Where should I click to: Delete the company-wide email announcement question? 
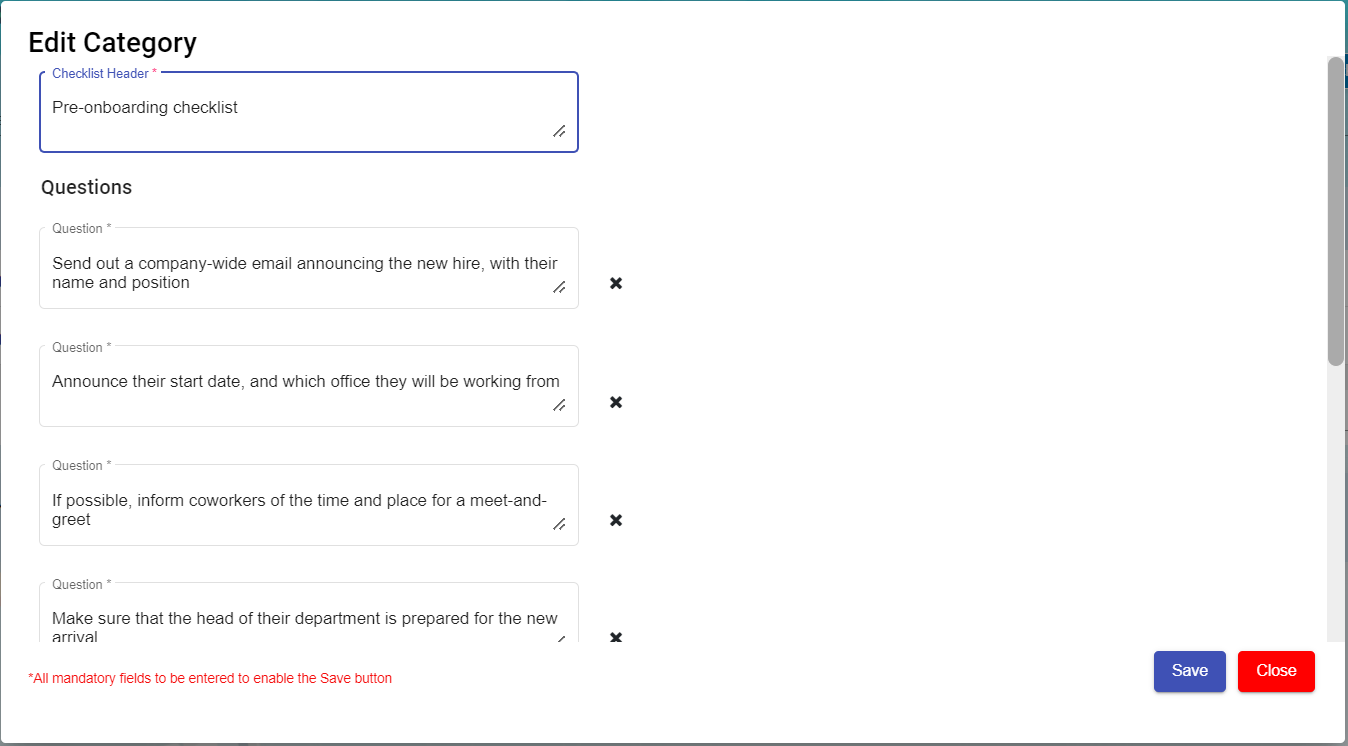pyautogui.click(x=616, y=283)
